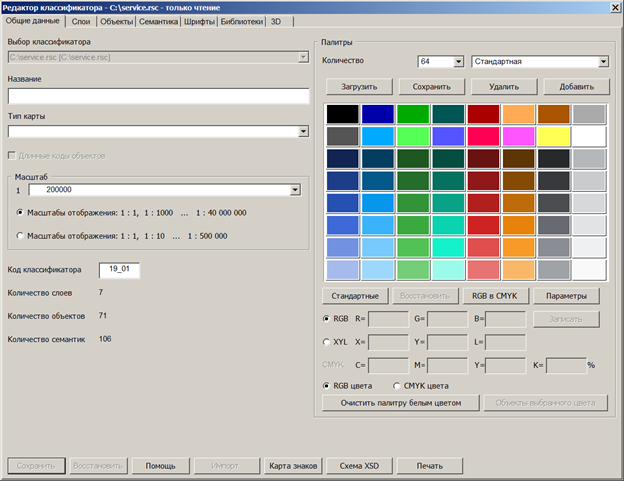Image resolution: width=624 pixels, height=481 pixels.
Task: Expand the Тип карты dropdown
Action: 303,131
